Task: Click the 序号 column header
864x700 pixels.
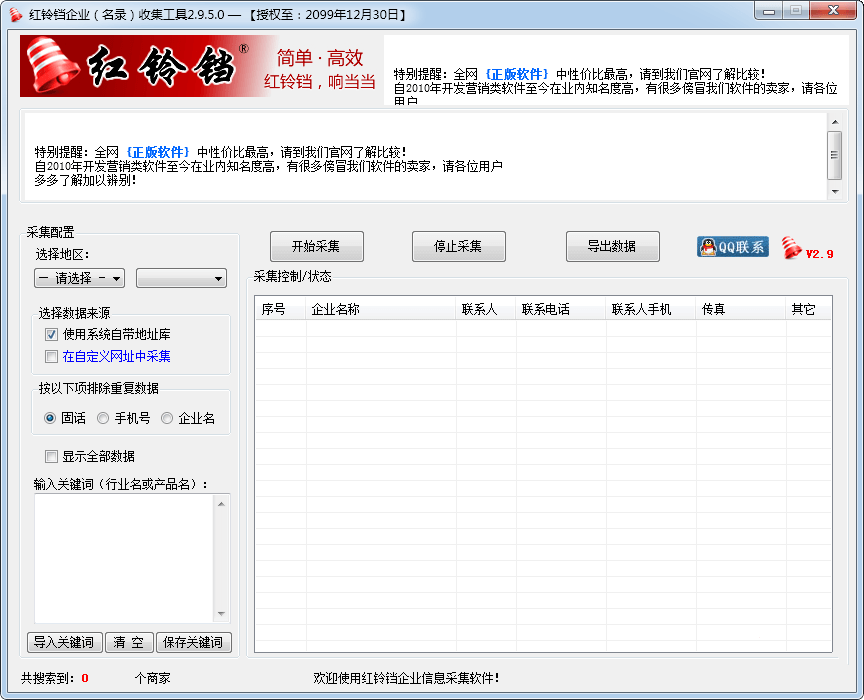Action: 280,309
